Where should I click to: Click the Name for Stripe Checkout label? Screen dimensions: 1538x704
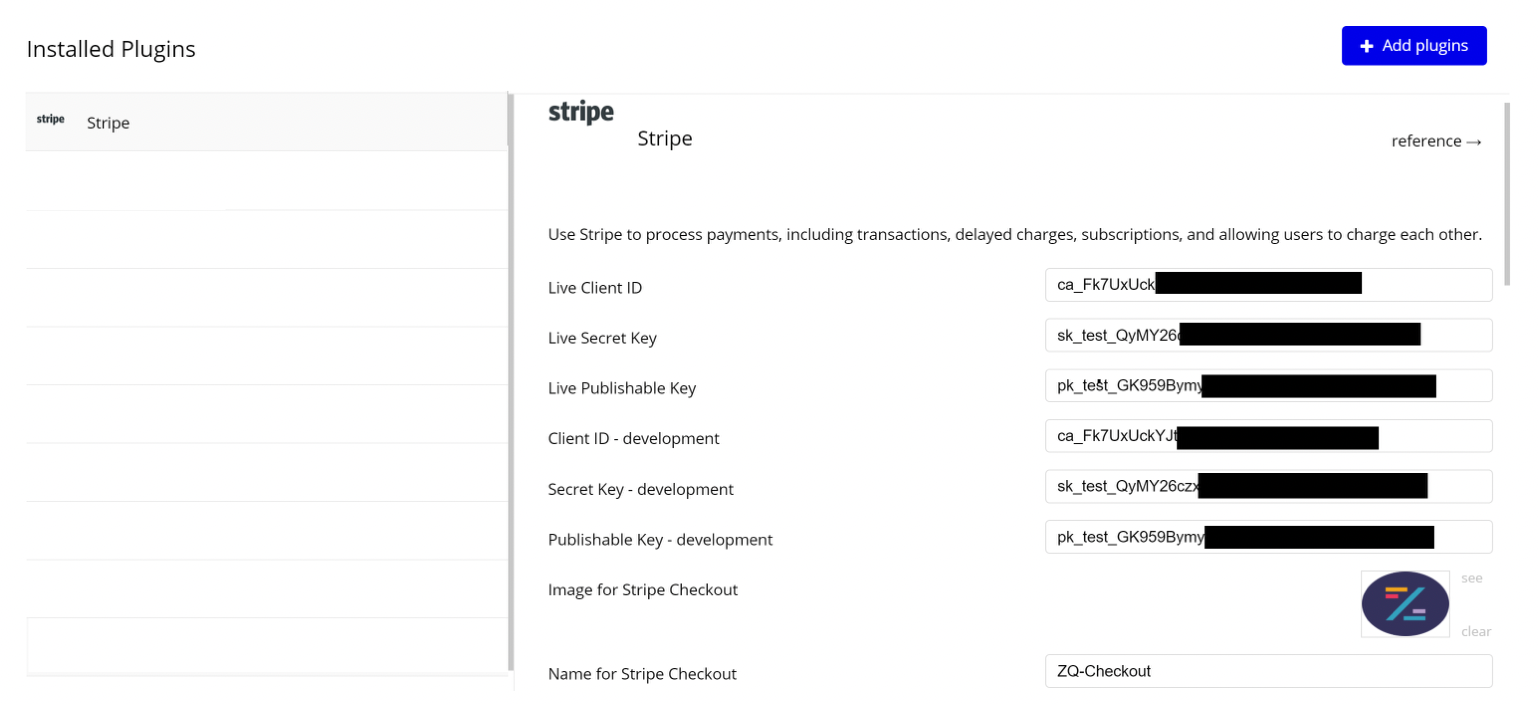coord(642,674)
